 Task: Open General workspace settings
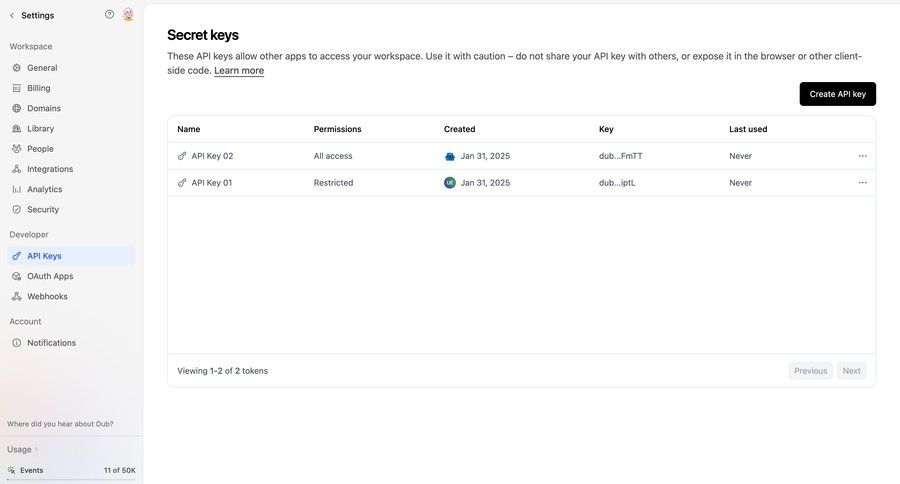point(42,68)
